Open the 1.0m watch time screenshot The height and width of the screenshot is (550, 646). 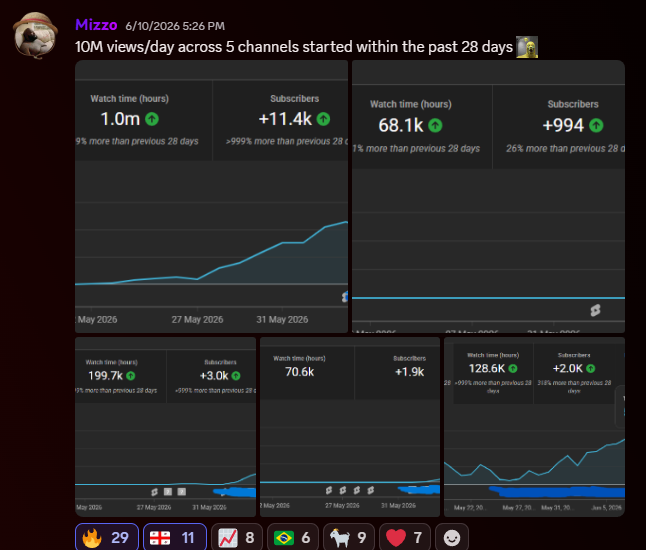pyautogui.click(x=211, y=197)
